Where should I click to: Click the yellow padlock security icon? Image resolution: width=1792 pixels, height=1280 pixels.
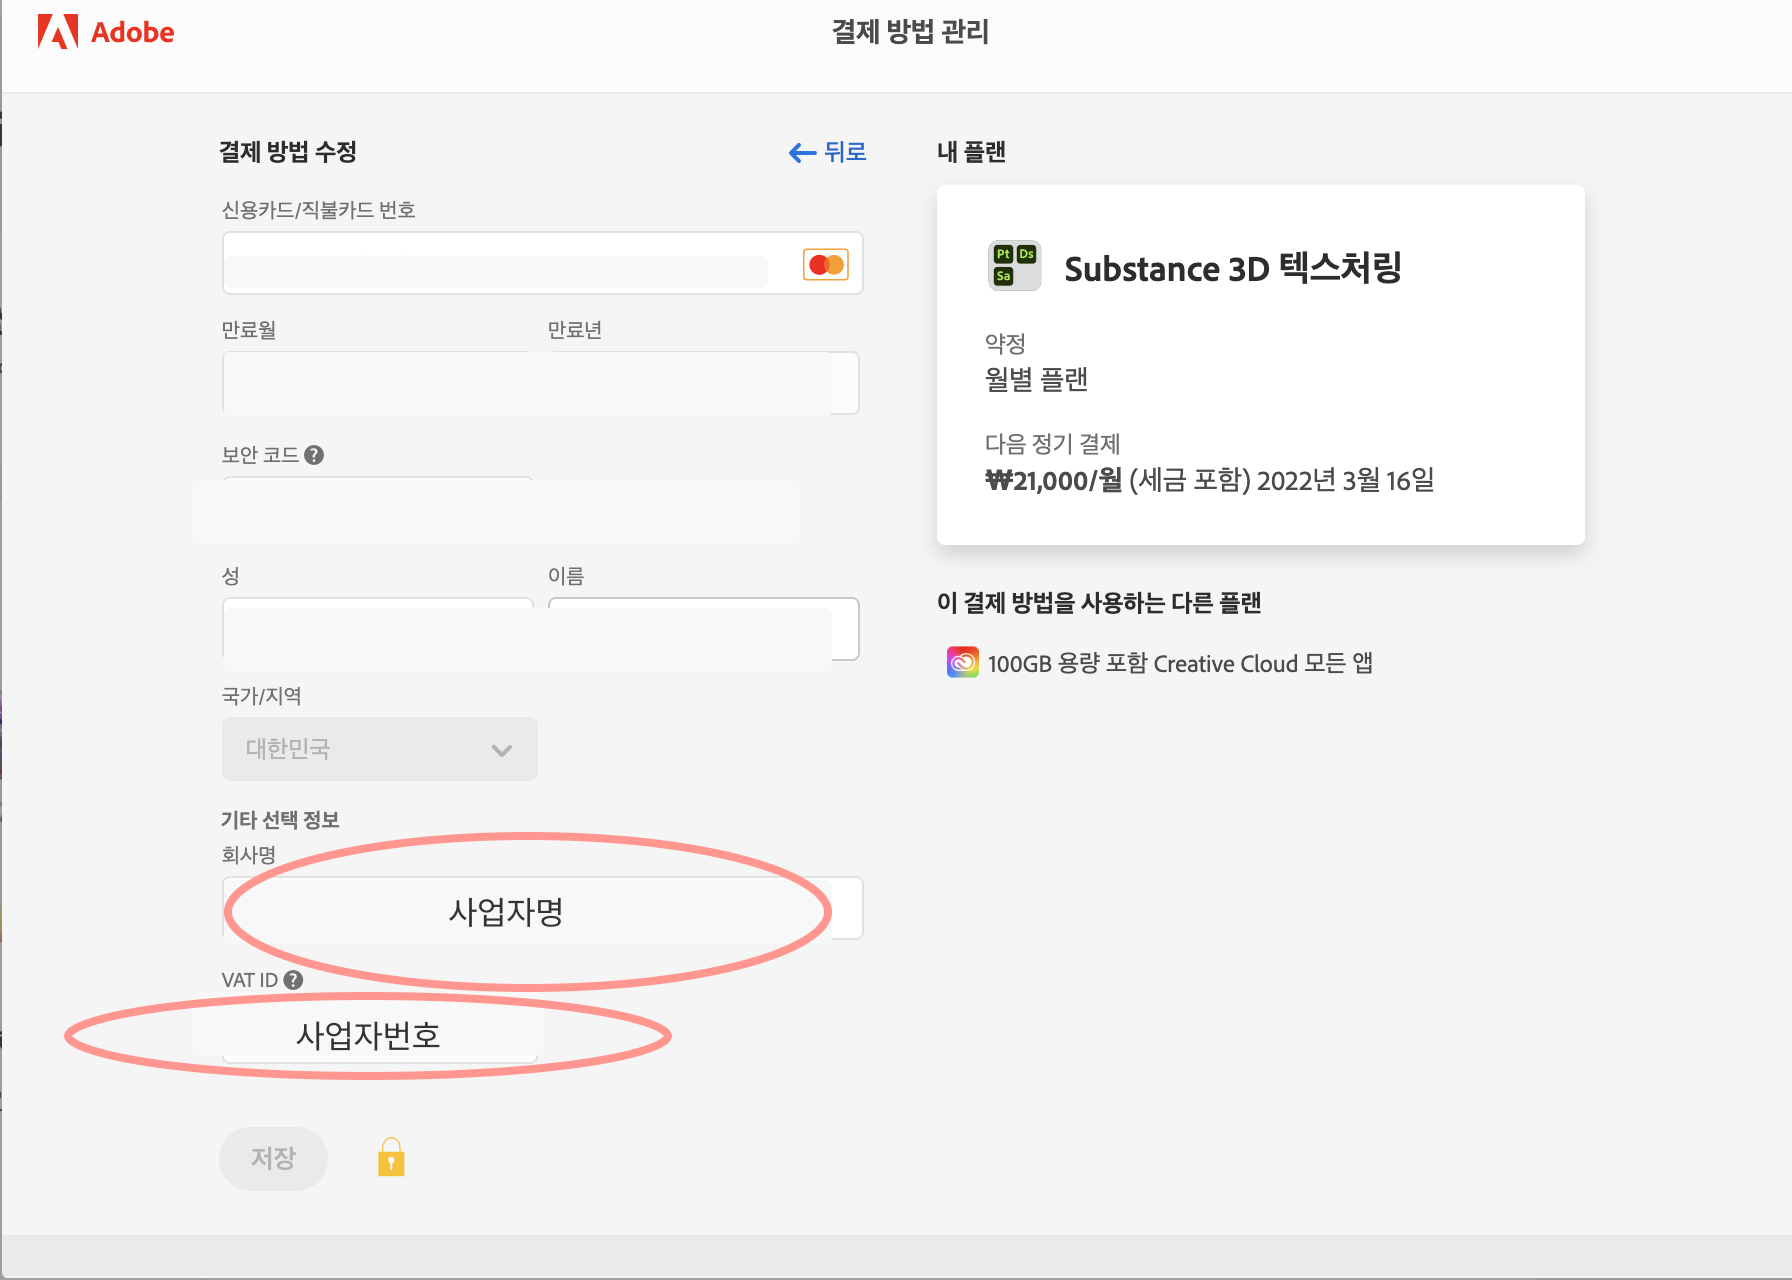coord(391,1157)
